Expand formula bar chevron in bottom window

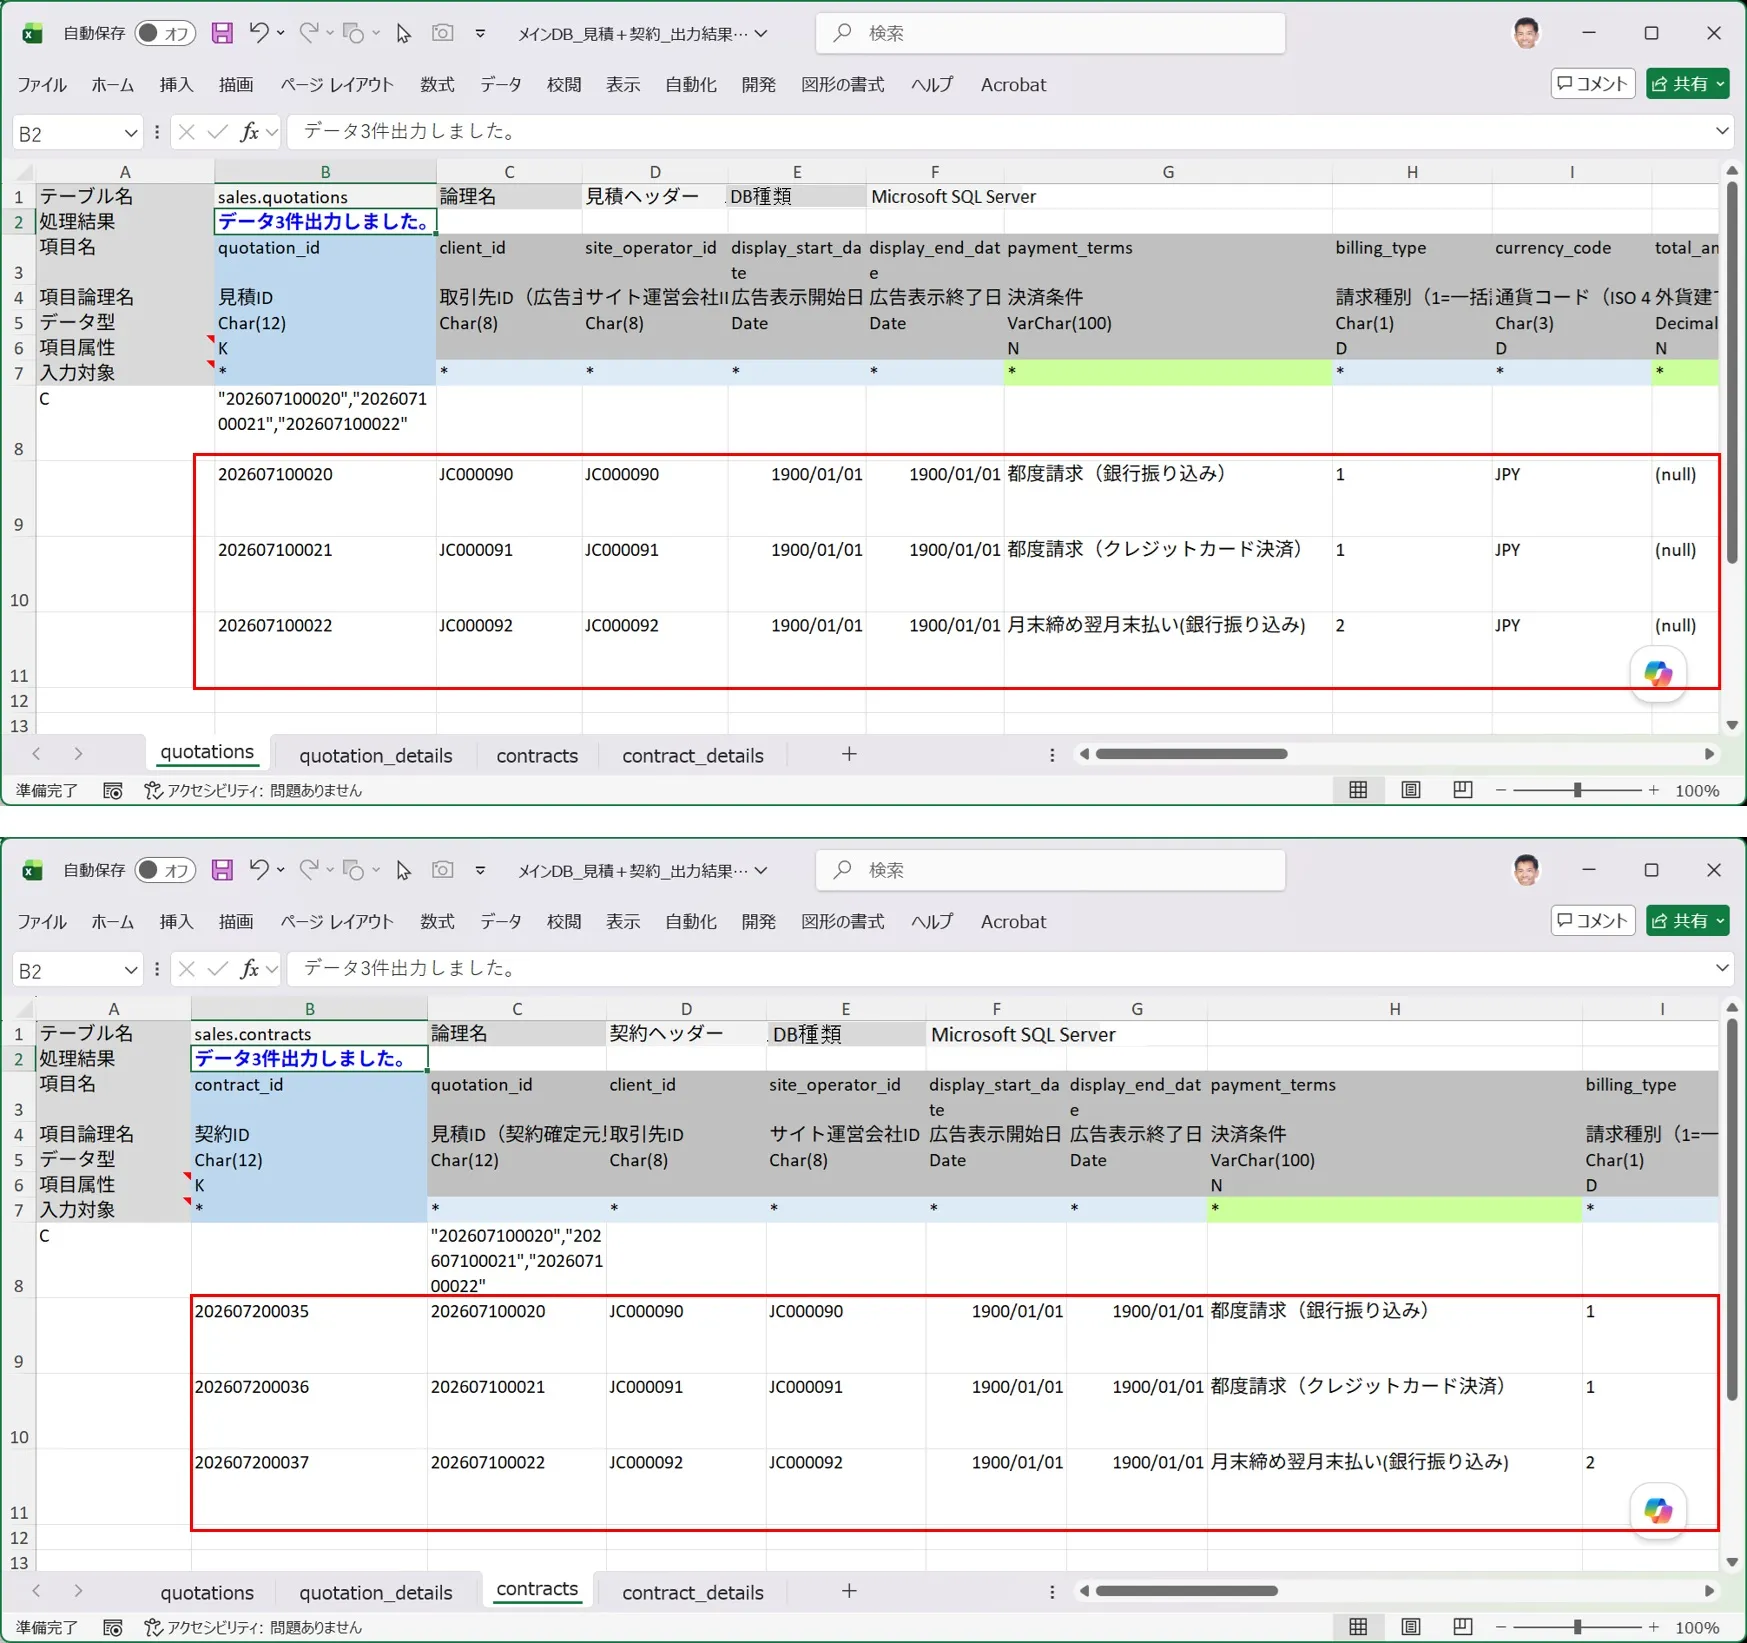1722,968
